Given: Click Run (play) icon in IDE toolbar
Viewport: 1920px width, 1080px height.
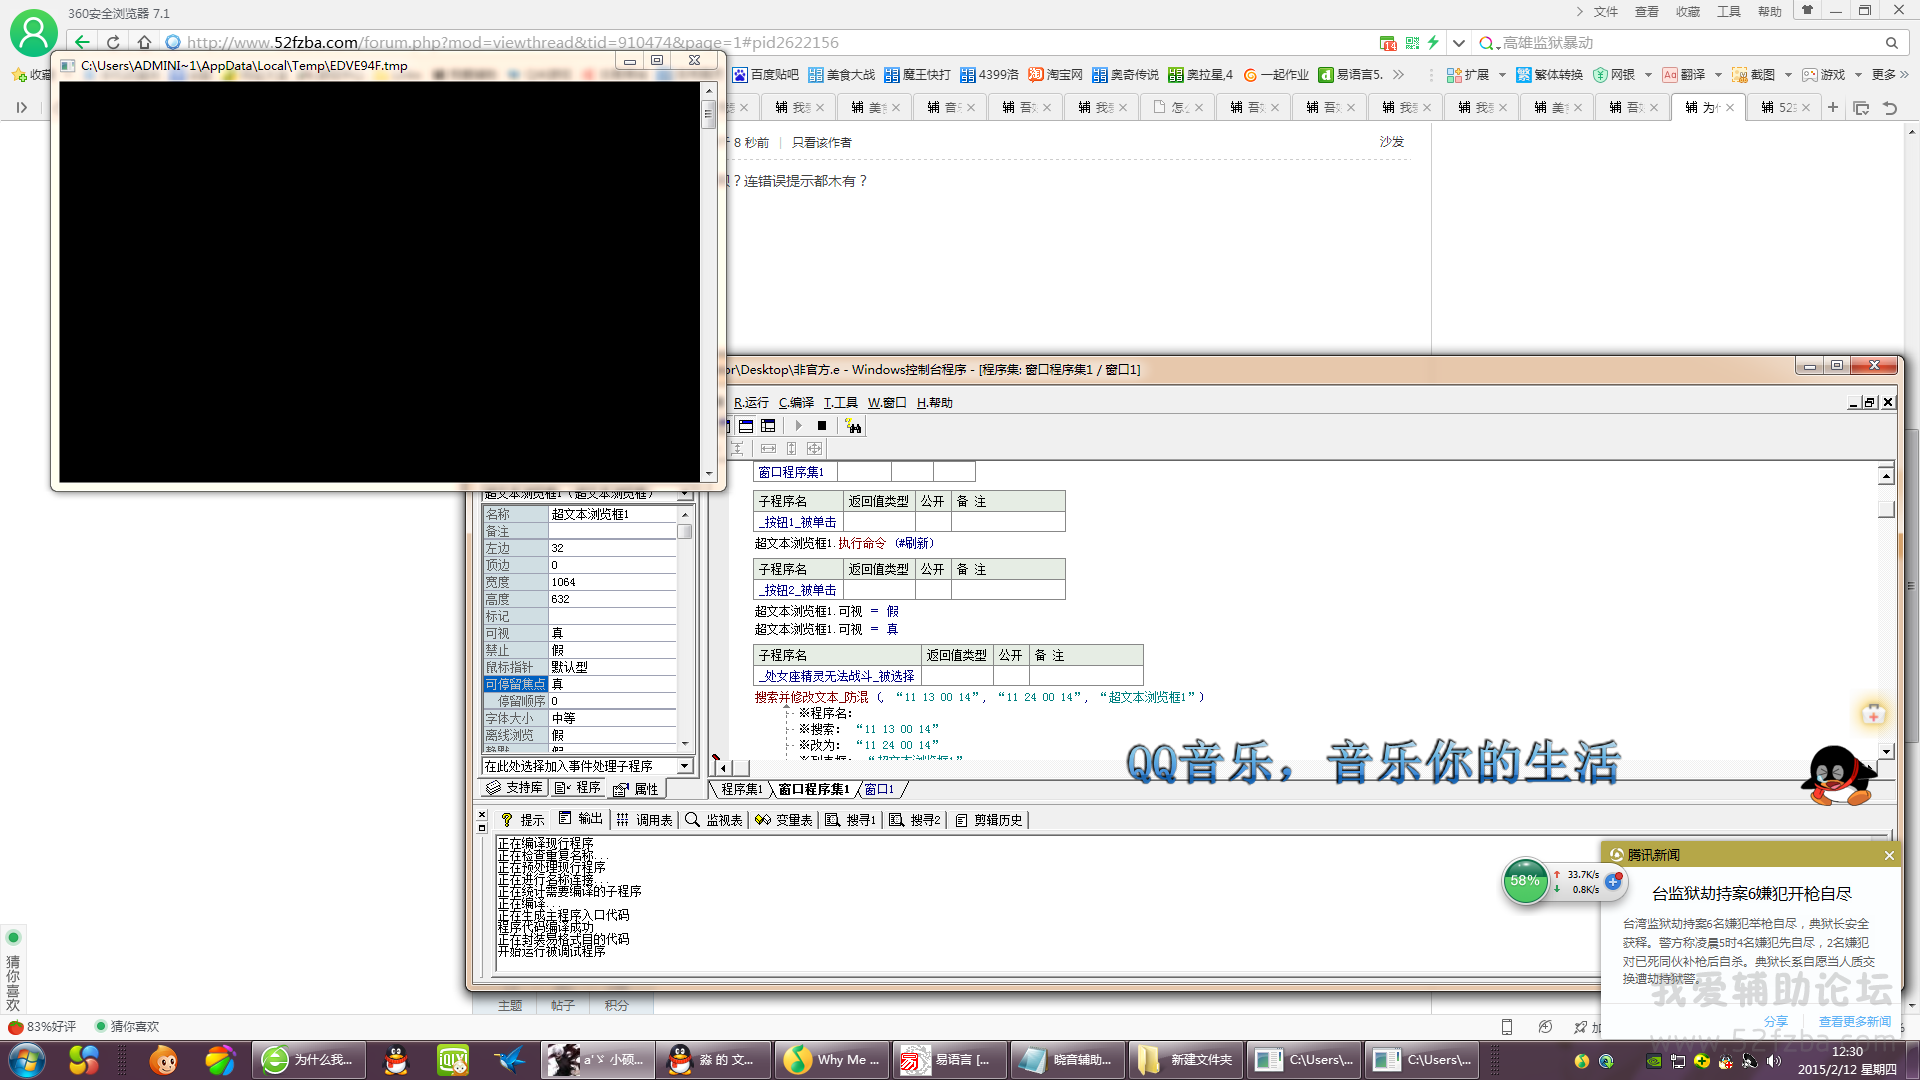Looking at the screenshot, I should tap(798, 426).
